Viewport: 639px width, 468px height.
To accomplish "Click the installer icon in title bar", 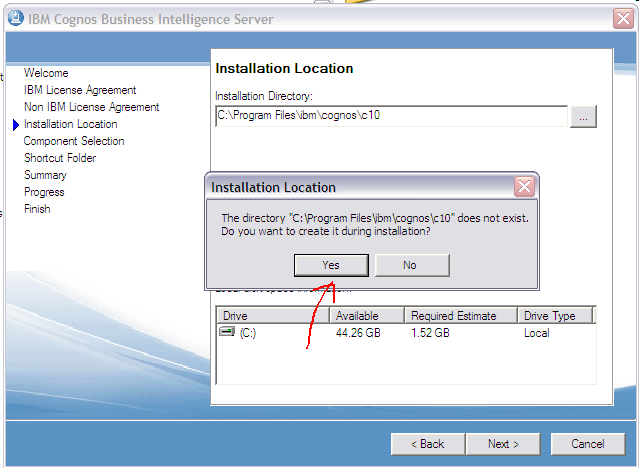I will point(15,18).
